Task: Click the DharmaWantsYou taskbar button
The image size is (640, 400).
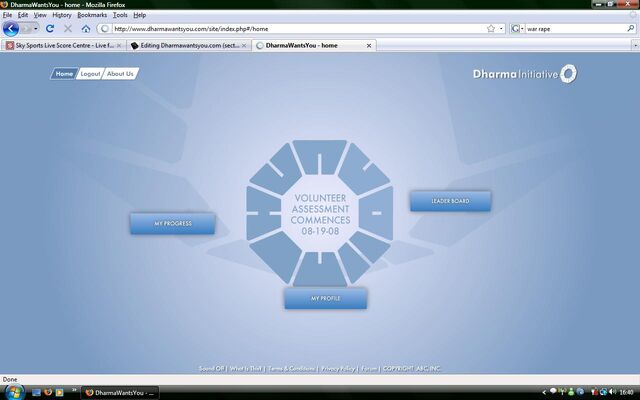Action: 120,393
